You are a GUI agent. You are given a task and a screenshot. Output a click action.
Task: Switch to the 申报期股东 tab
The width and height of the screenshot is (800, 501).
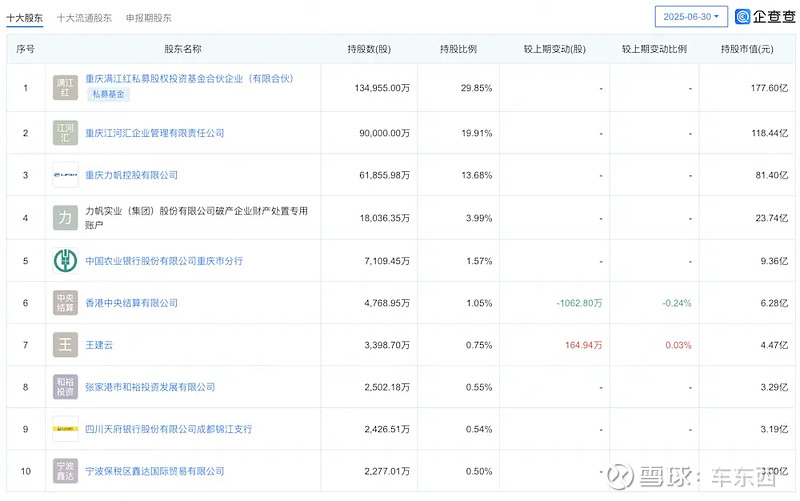148,18
